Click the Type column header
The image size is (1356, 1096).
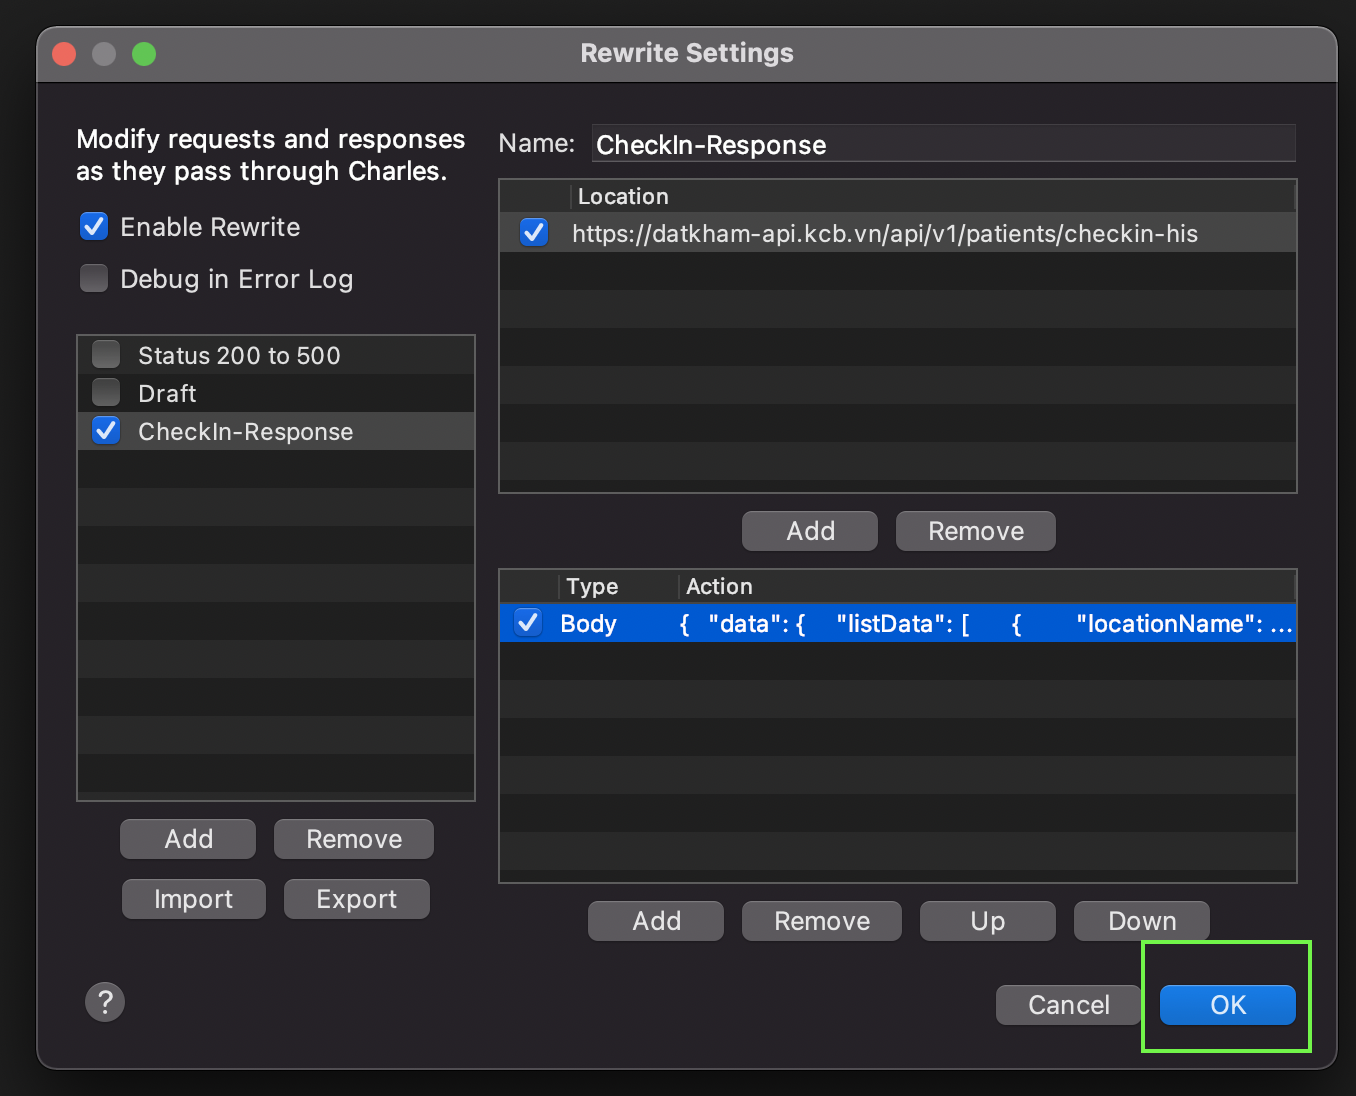(x=618, y=586)
